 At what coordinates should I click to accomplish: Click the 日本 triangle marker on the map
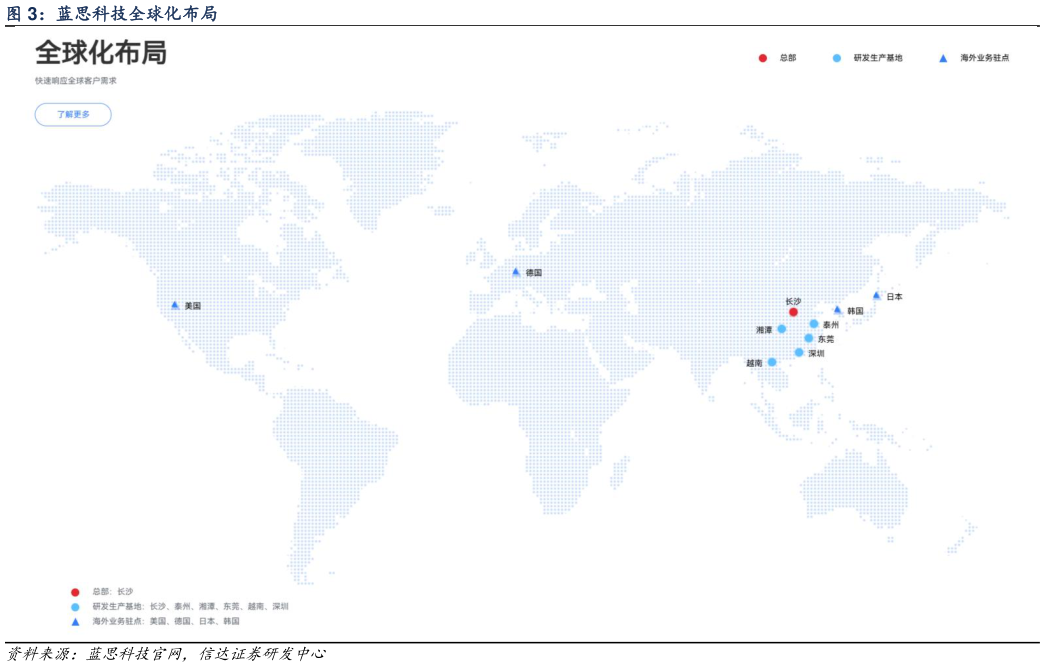(877, 295)
